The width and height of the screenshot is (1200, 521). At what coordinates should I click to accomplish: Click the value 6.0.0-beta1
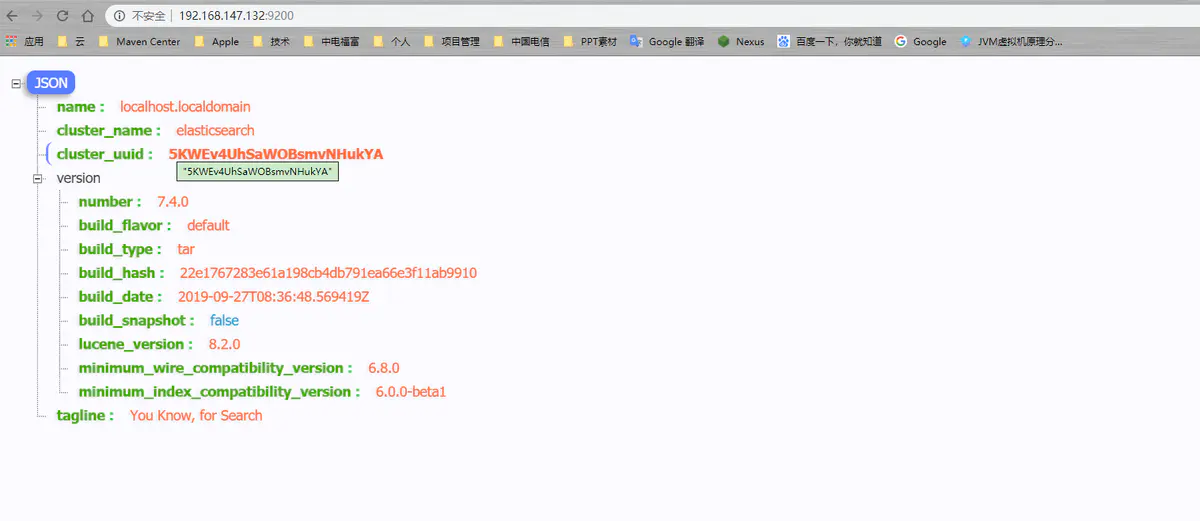411,392
